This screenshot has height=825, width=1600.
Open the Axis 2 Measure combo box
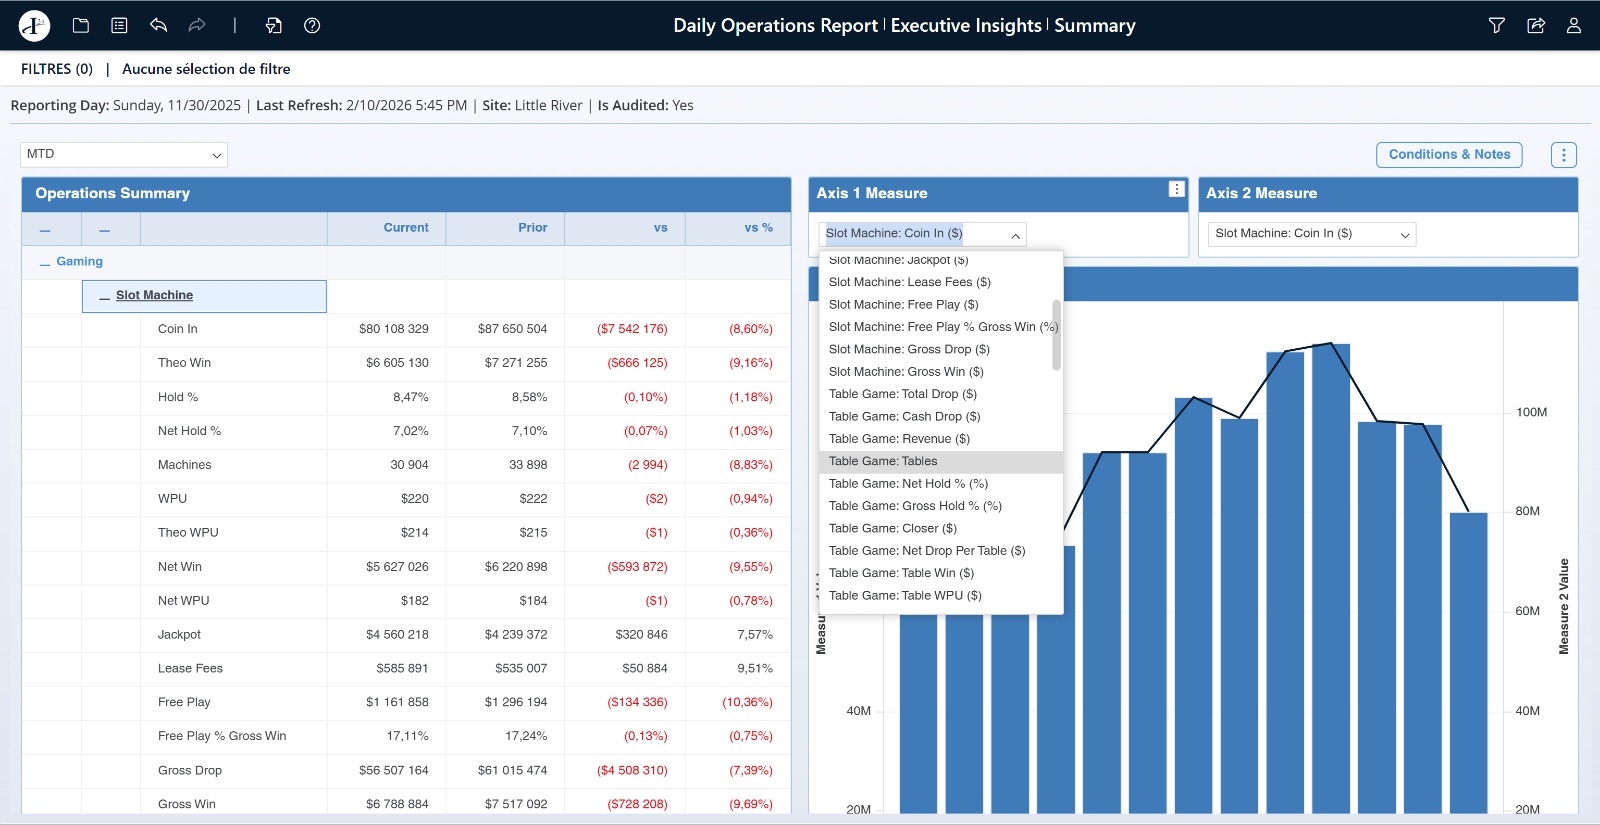[x=1312, y=234]
